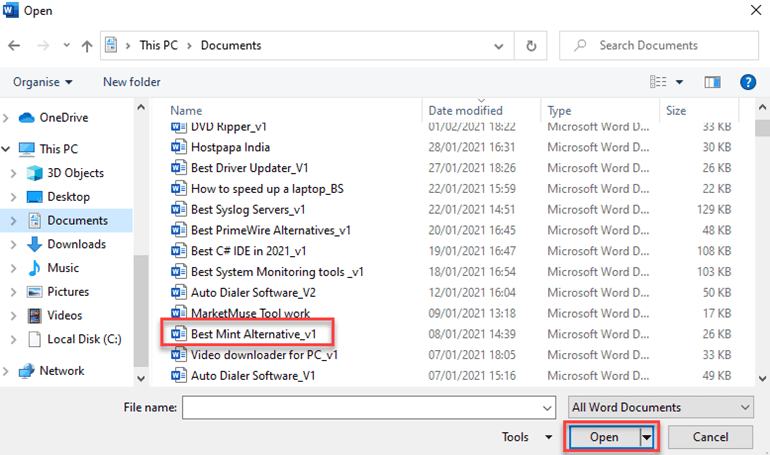Toggle the preview pane icon
This screenshot has width=770, height=455.
[x=712, y=82]
